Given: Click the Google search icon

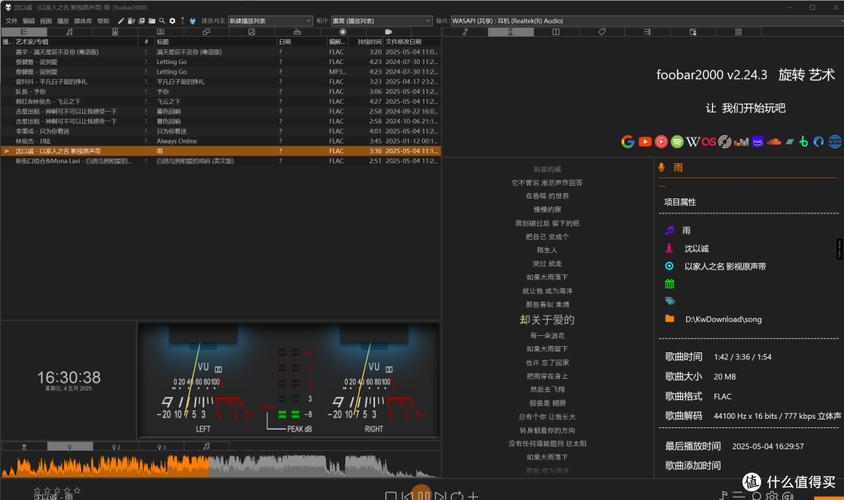Looking at the screenshot, I should [x=627, y=142].
